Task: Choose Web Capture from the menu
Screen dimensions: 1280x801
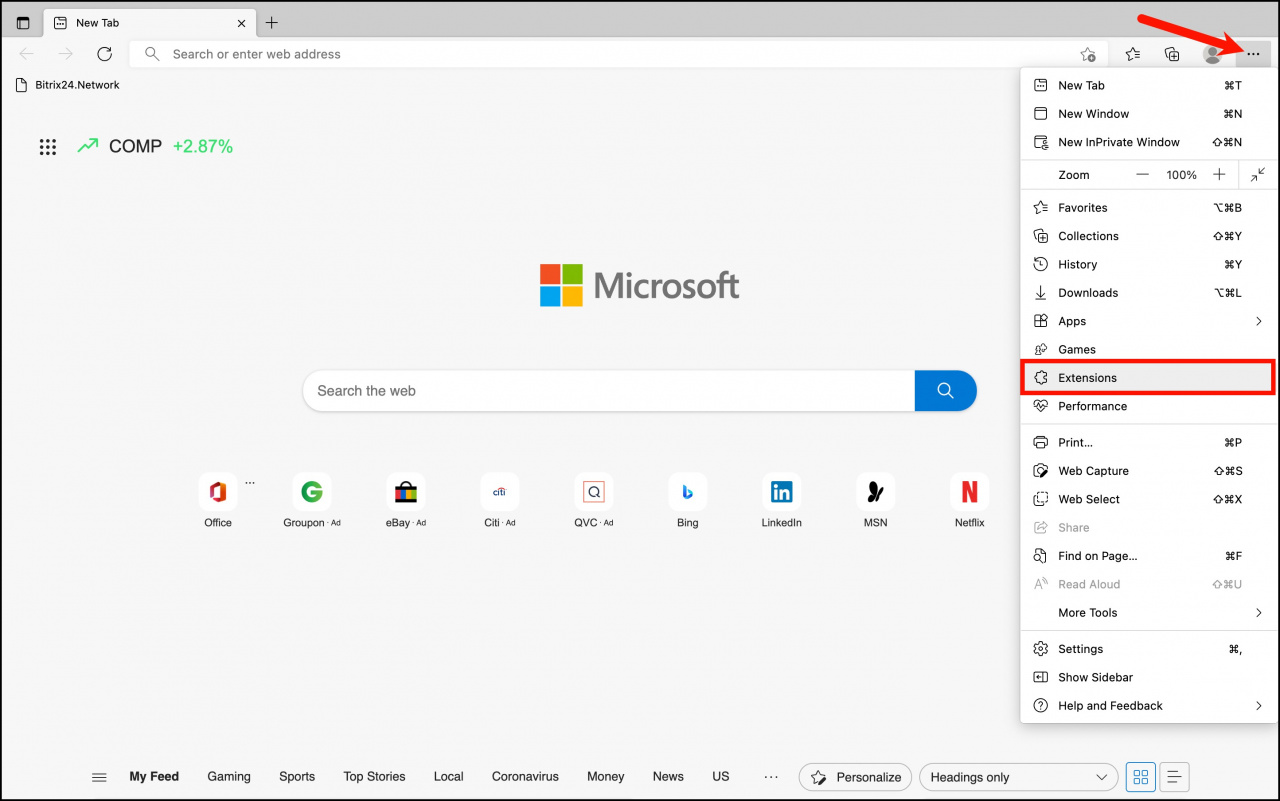Action: (1149, 471)
